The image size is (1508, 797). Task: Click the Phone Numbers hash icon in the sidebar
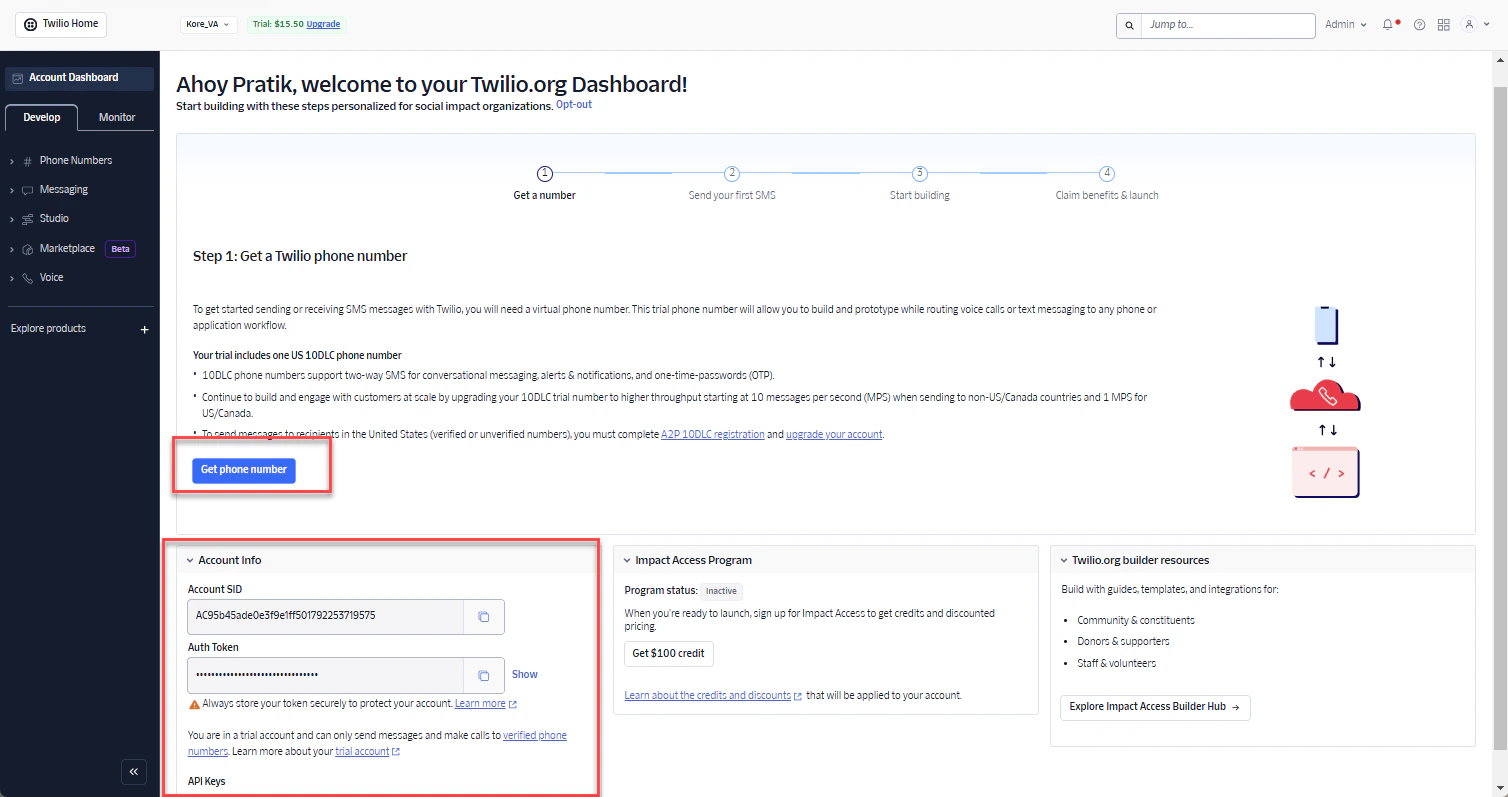pyautogui.click(x=27, y=161)
